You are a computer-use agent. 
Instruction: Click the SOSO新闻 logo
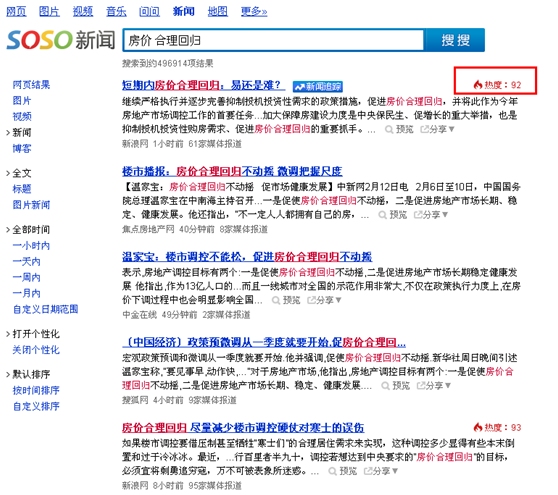click(x=61, y=40)
